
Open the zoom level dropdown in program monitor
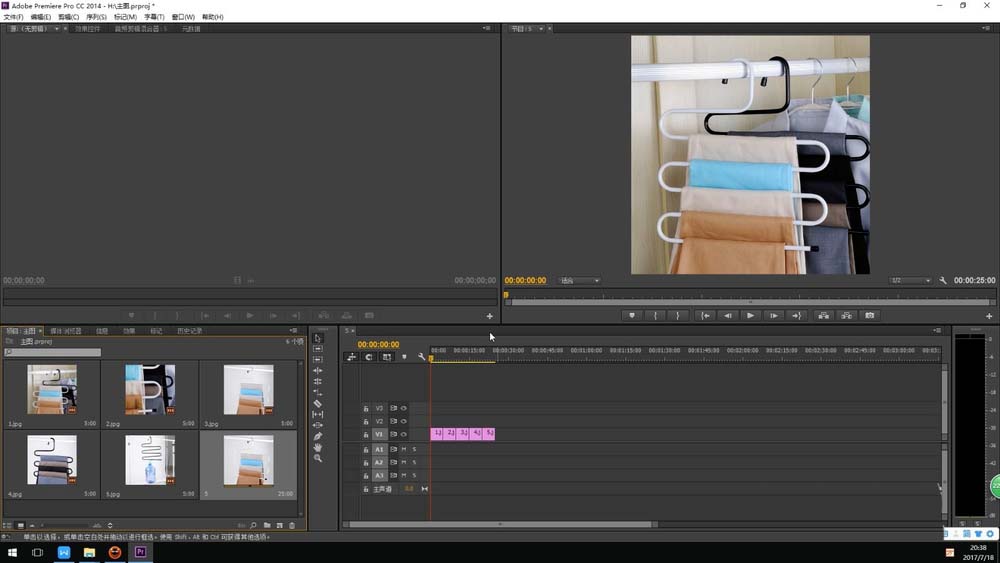coord(580,281)
